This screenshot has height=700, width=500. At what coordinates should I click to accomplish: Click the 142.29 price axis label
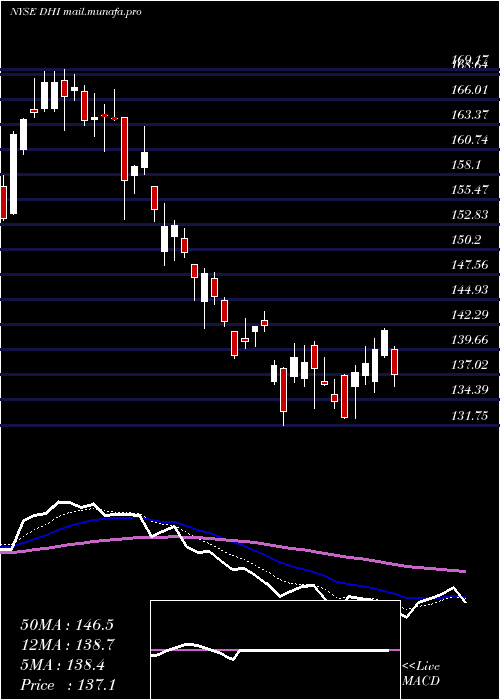pos(469,315)
